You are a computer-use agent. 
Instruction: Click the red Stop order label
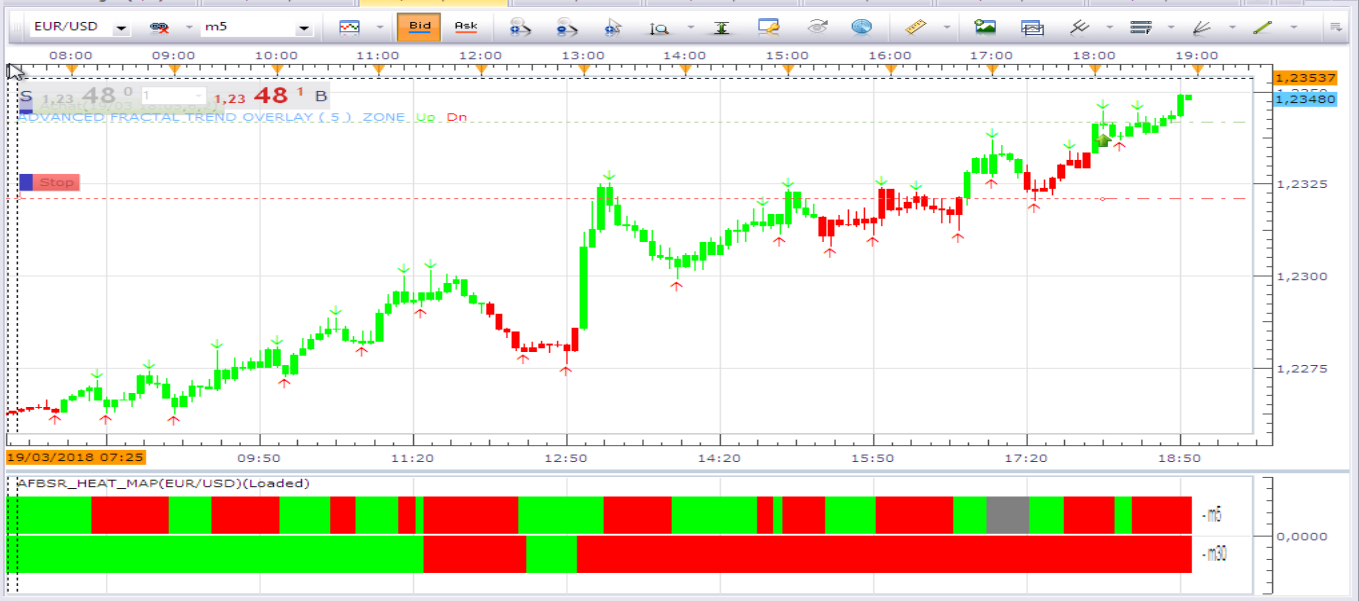coord(57,182)
